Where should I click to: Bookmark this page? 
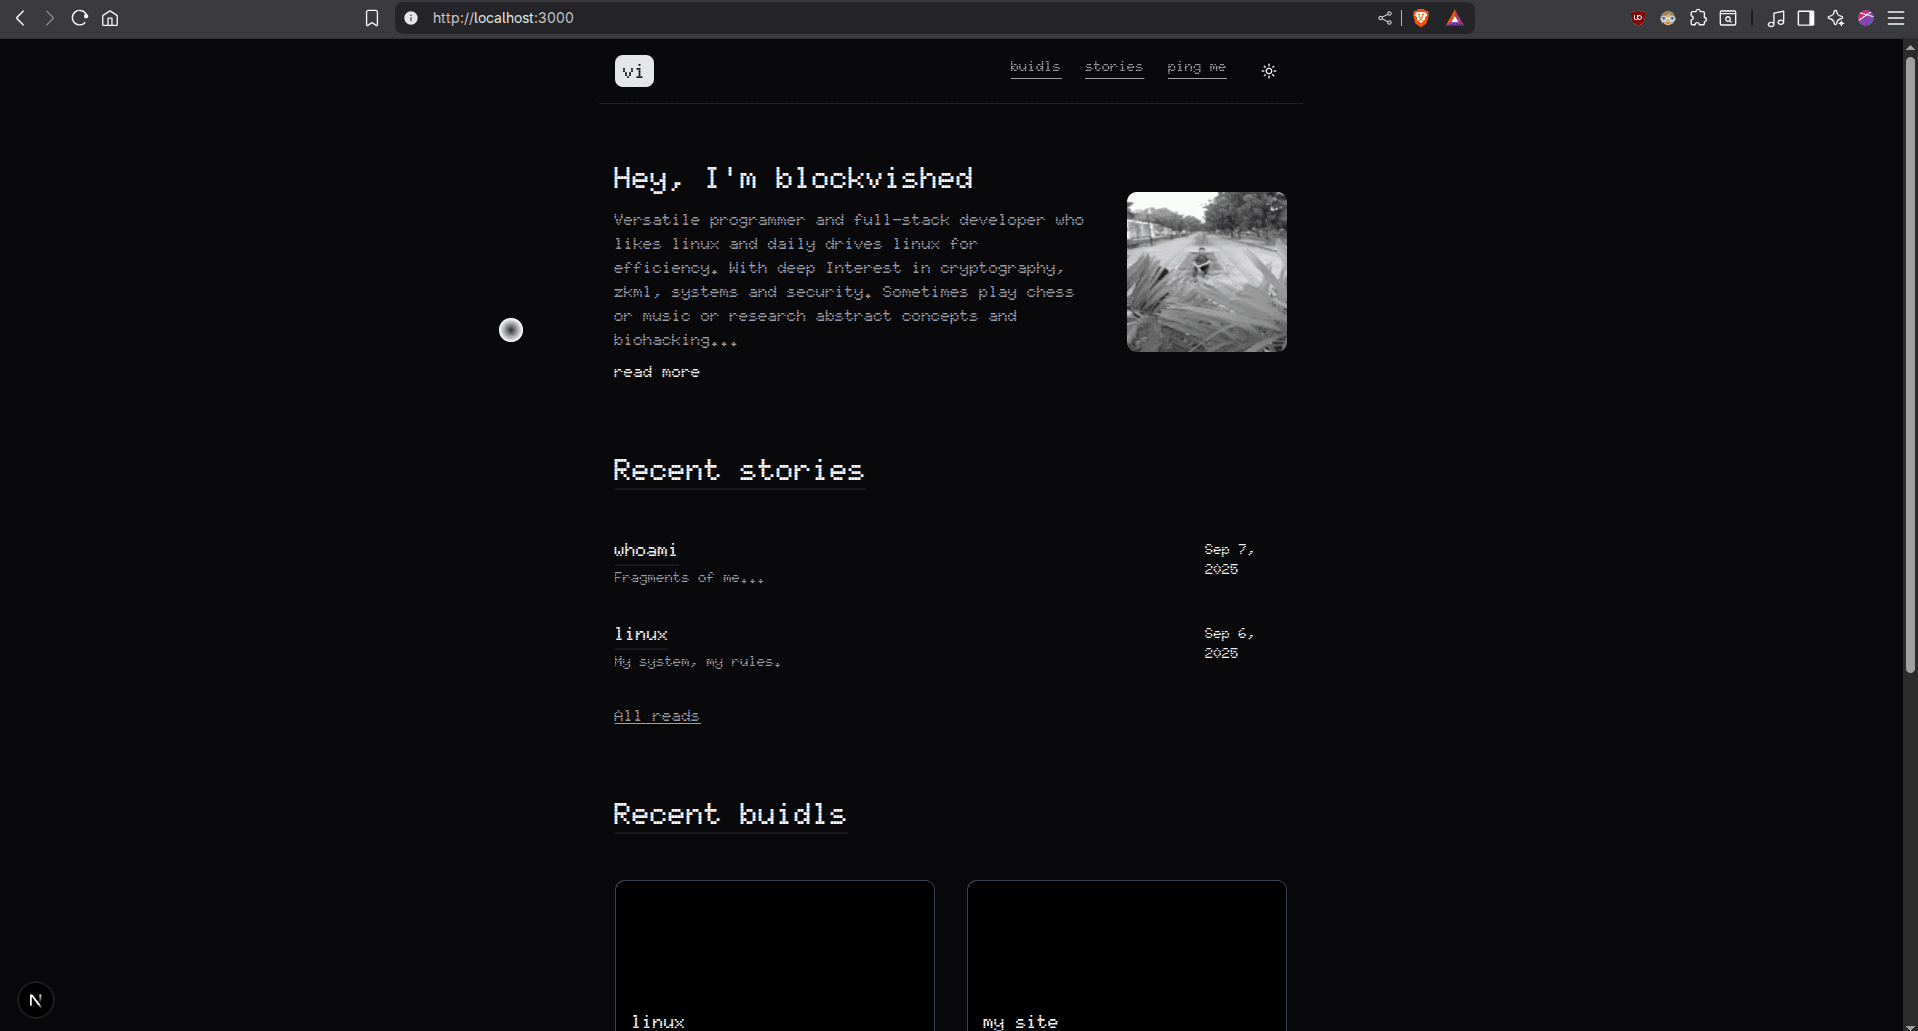(372, 18)
